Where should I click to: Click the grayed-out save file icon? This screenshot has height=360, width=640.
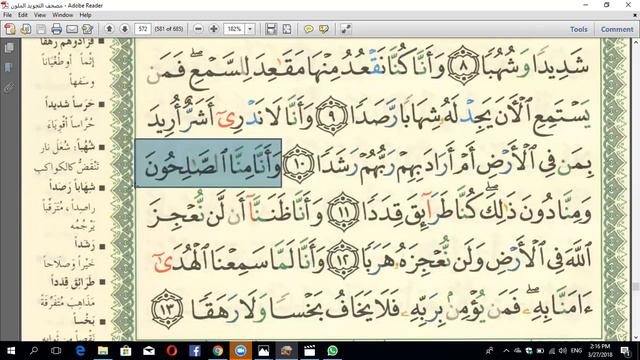(41, 29)
